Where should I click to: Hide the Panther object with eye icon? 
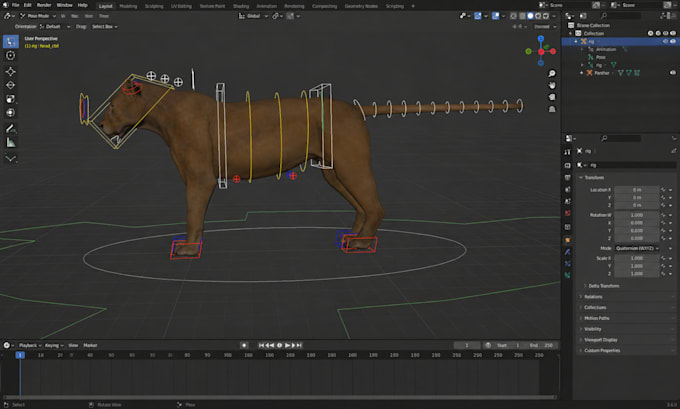coord(673,73)
